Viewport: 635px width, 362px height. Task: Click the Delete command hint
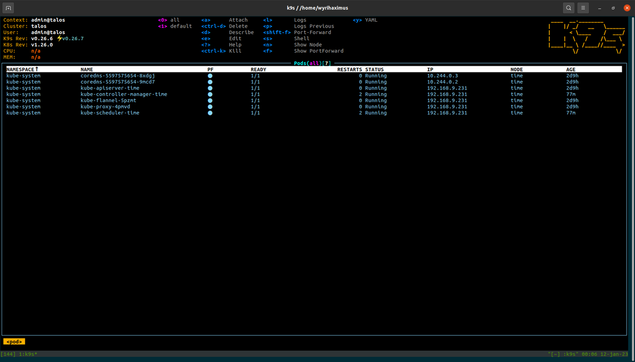[238, 26]
